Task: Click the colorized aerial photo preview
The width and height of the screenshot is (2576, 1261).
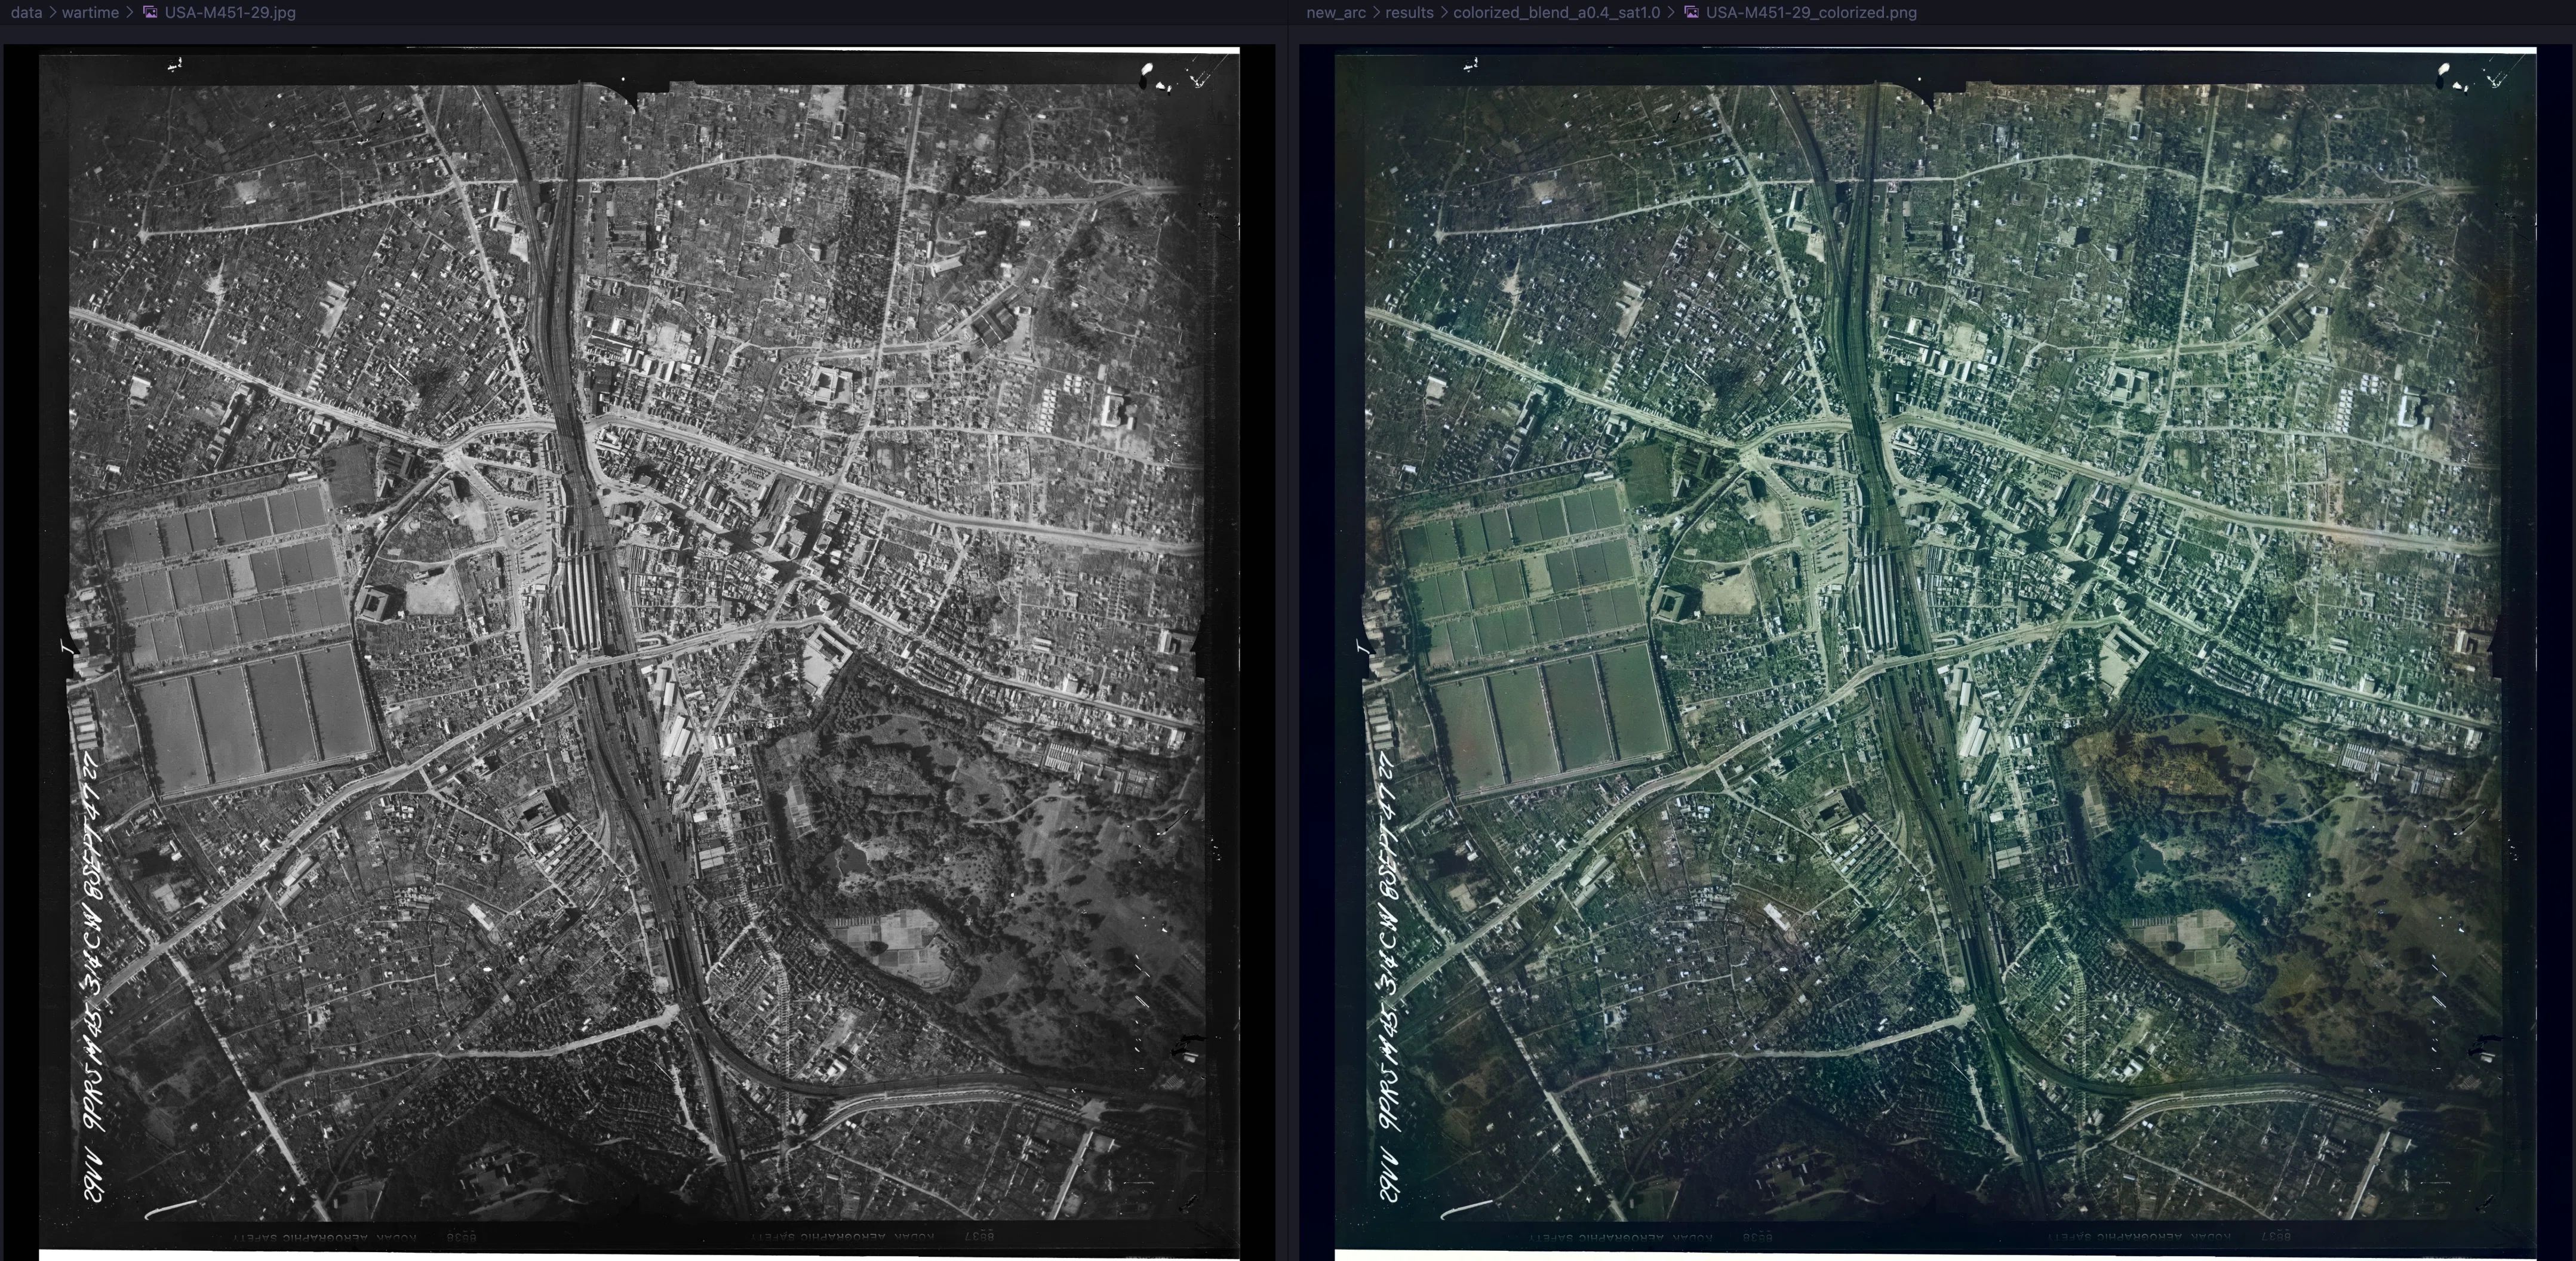Action: [x=1935, y=652]
